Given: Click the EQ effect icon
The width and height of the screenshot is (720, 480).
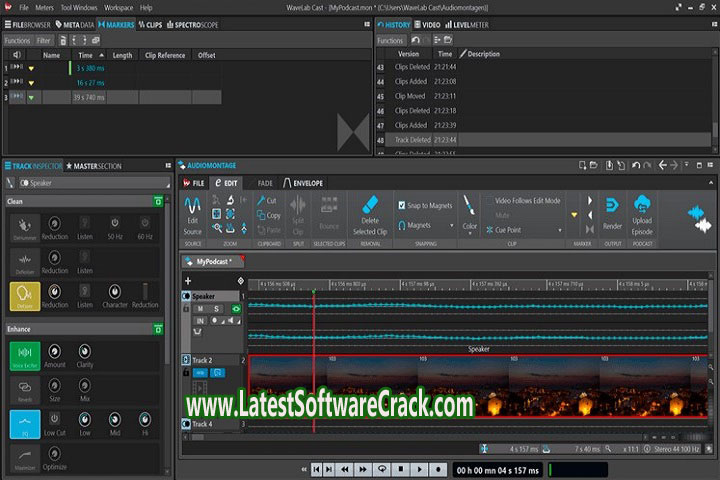Looking at the screenshot, I should 25,420.
